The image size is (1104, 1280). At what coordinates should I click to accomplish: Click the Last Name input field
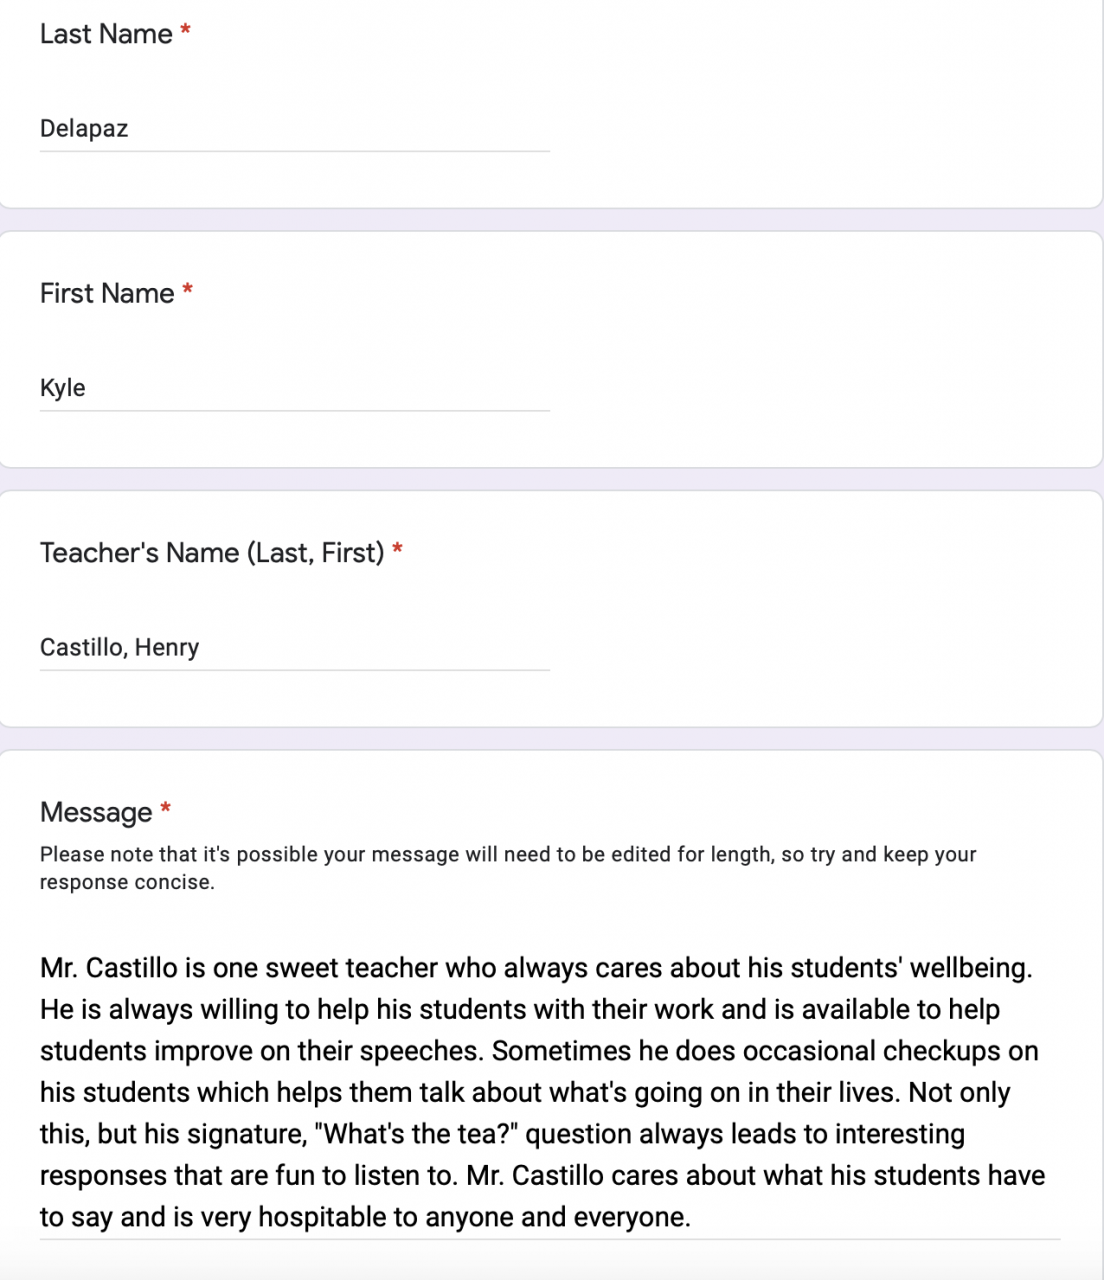click(294, 129)
